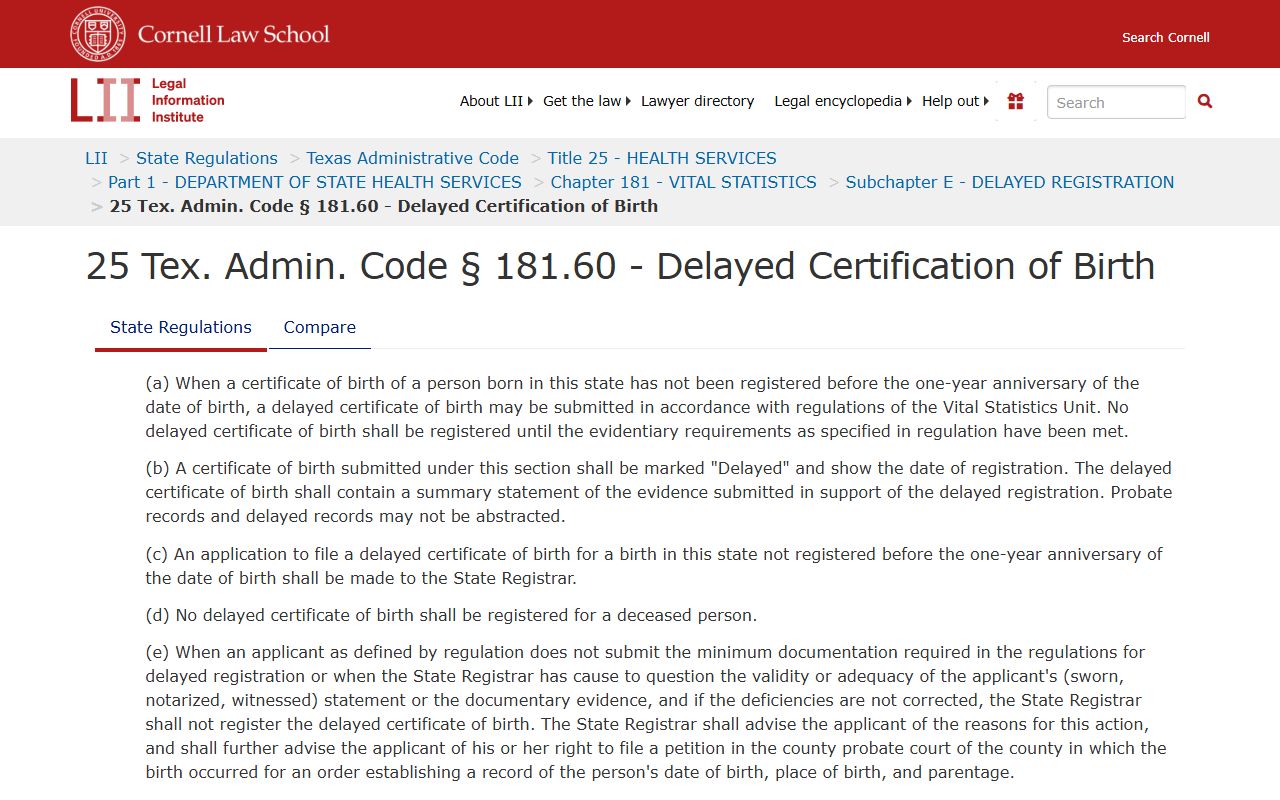Click the red gift donate icon
The height and width of the screenshot is (800, 1280).
[x=1016, y=101]
